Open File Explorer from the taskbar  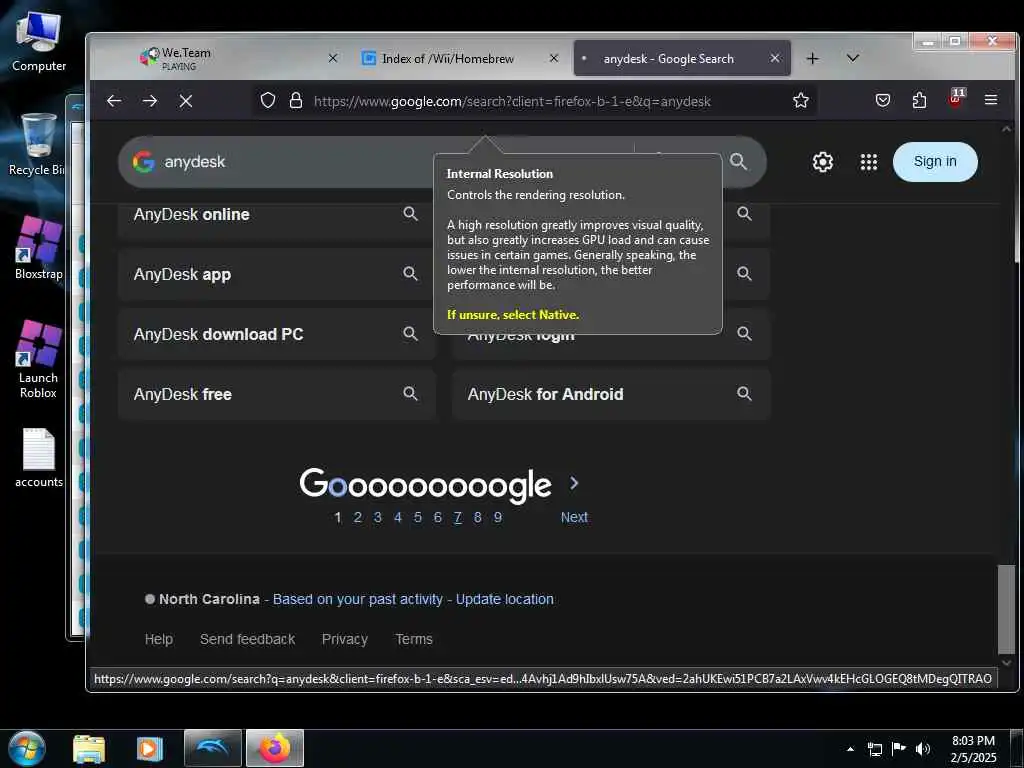point(89,749)
